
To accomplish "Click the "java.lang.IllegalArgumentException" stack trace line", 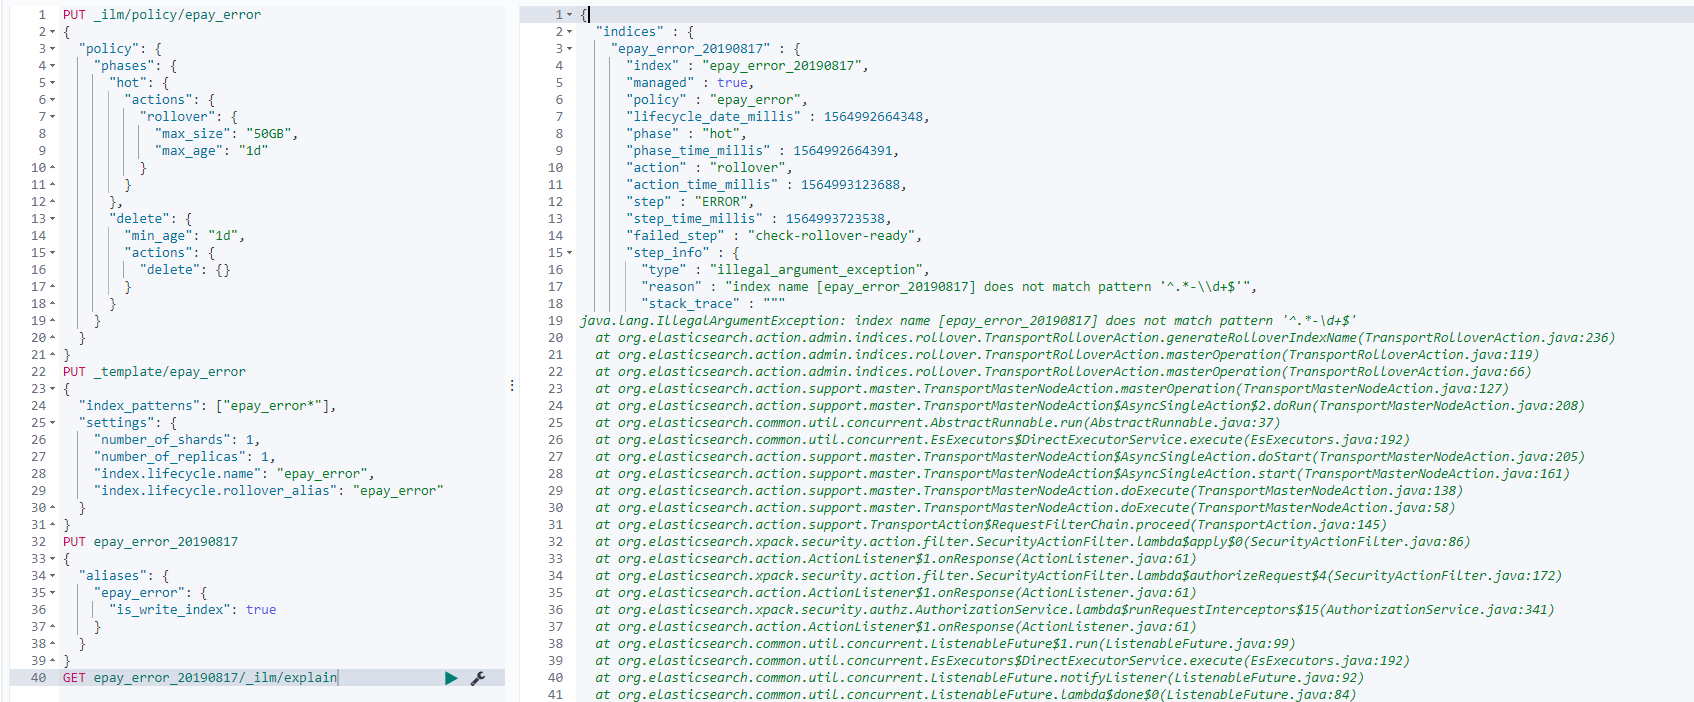I will tap(968, 321).
